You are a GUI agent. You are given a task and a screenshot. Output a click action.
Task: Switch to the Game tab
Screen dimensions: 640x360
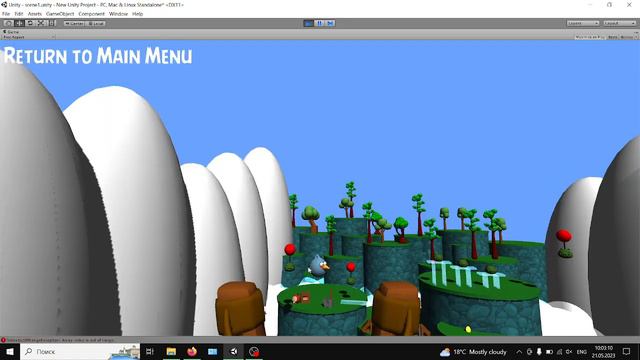coord(11,31)
